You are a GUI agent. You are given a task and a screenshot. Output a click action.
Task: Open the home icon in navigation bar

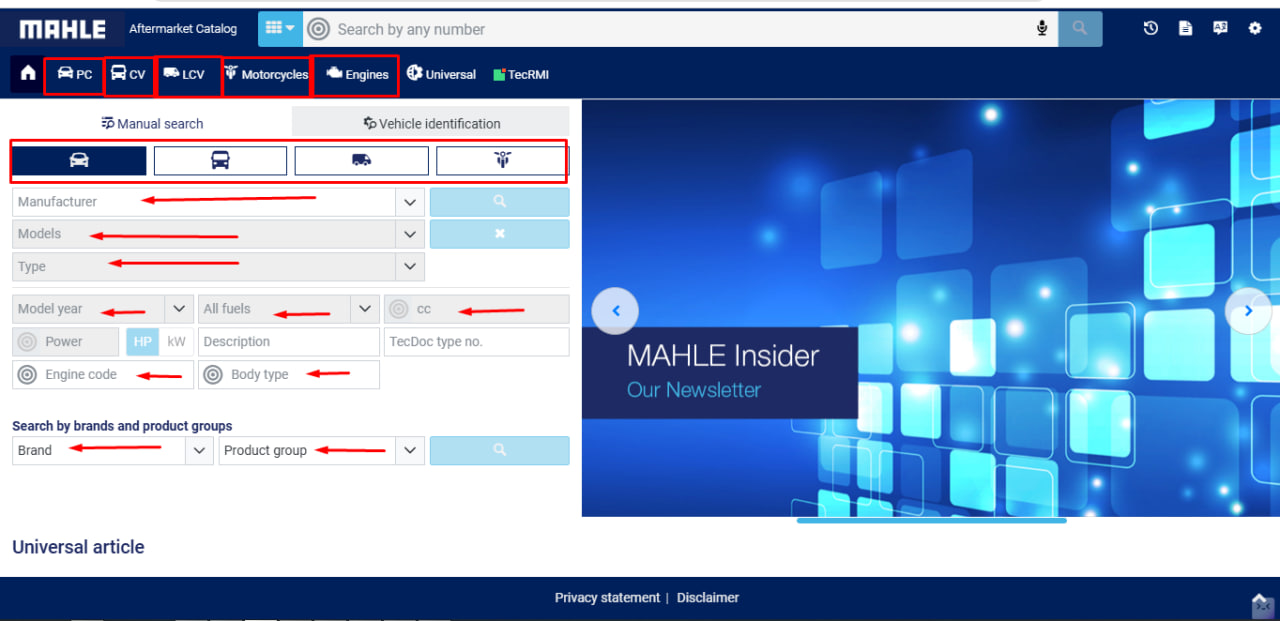coord(28,73)
